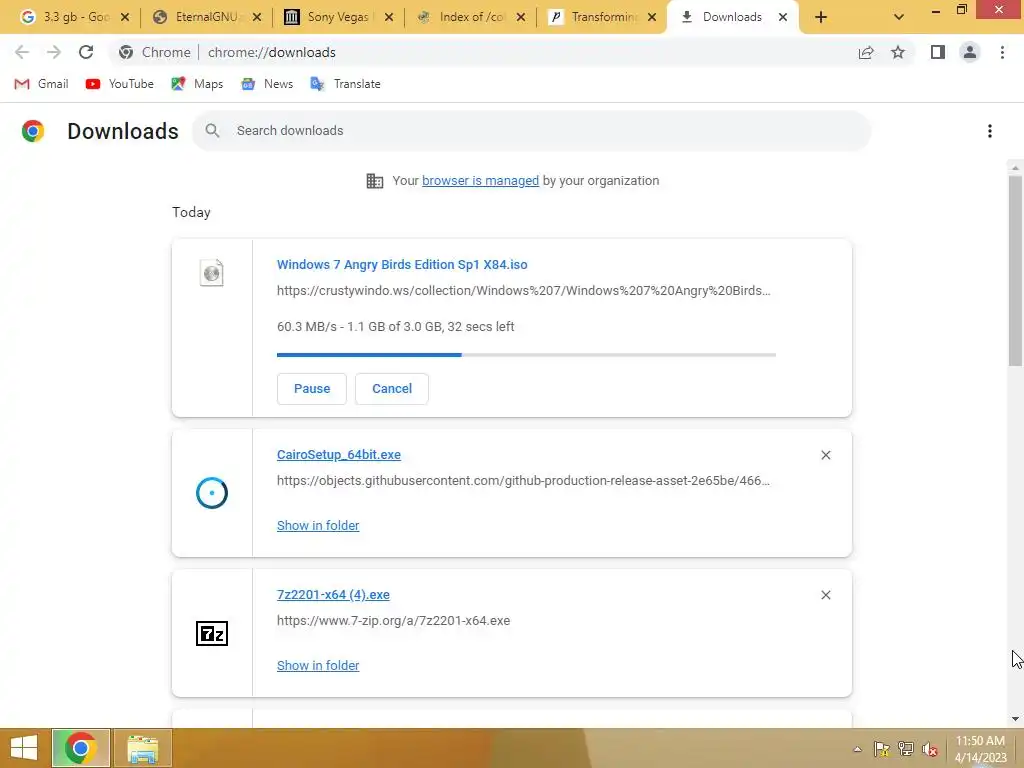Image resolution: width=1024 pixels, height=768 pixels.
Task: Open the Maps bookmark
Action: [x=197, y=84]
